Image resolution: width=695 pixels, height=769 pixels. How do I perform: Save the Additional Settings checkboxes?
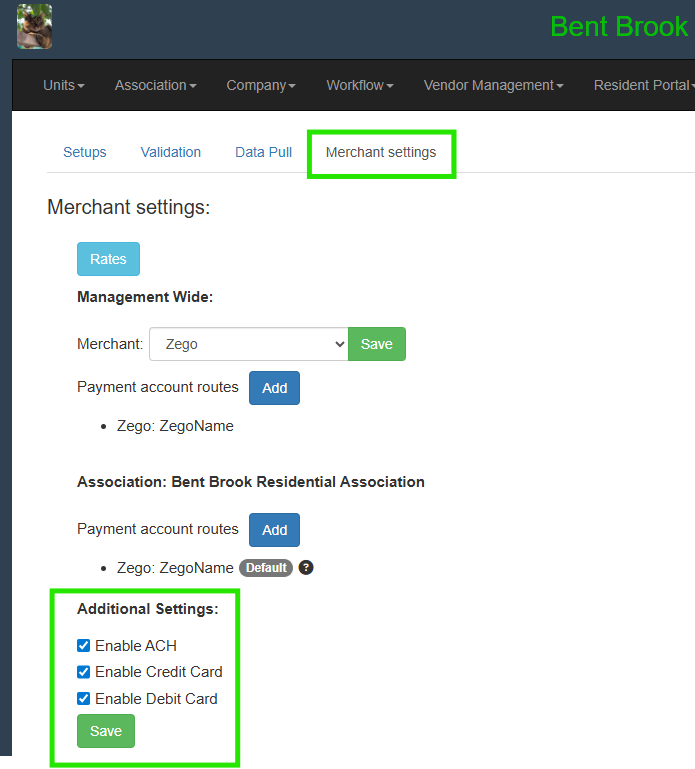[106, 731]
